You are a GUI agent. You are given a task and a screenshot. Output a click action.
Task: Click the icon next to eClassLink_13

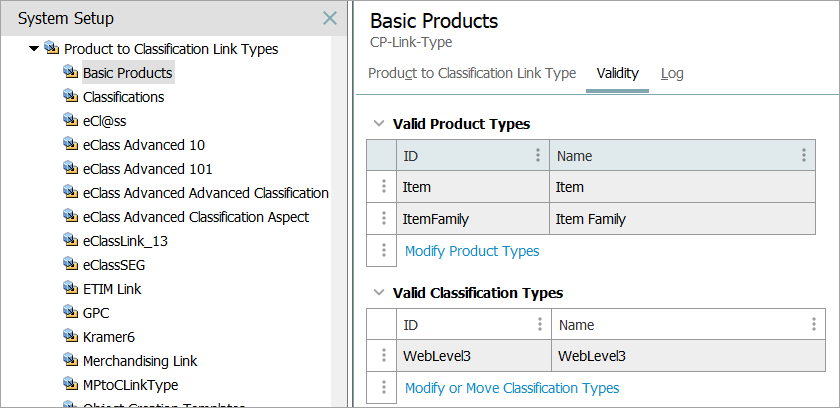(71, 240)
